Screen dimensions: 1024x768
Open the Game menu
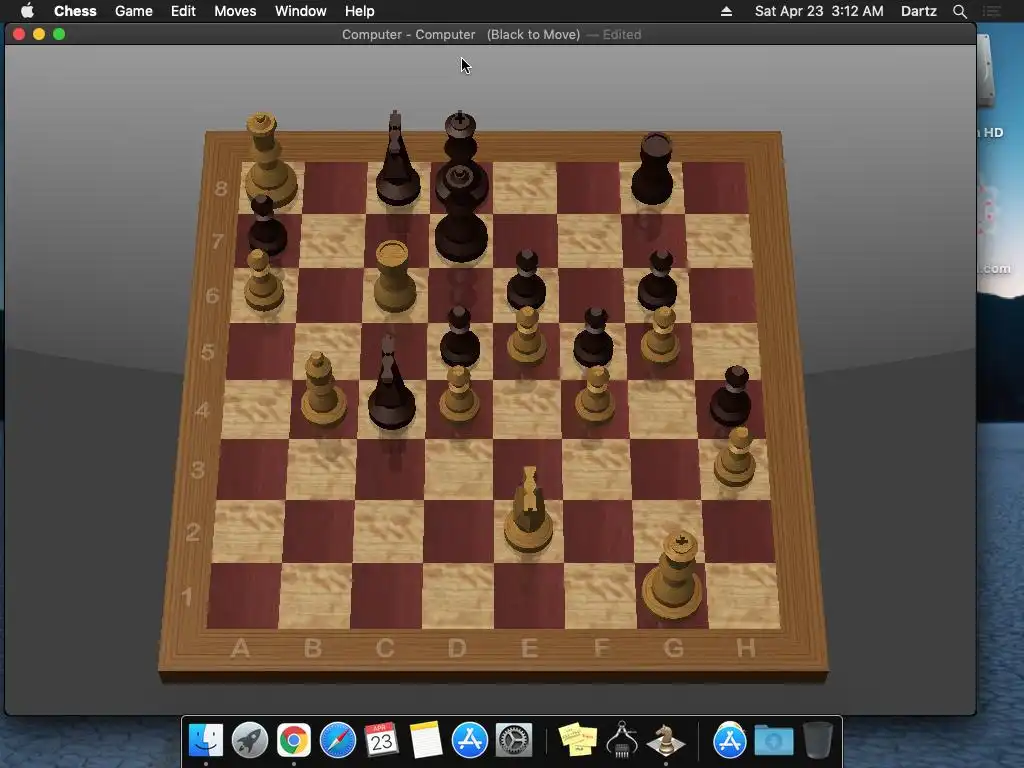[133, 11]
